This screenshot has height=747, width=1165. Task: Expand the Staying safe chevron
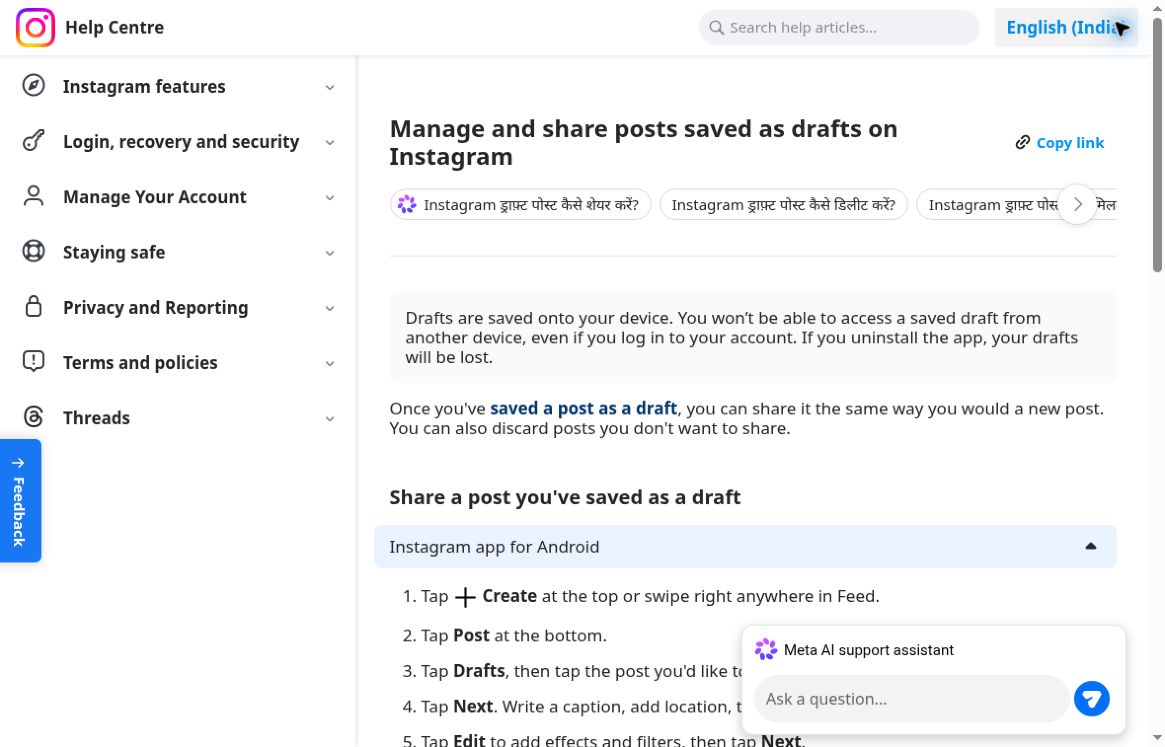click(330, 253)
